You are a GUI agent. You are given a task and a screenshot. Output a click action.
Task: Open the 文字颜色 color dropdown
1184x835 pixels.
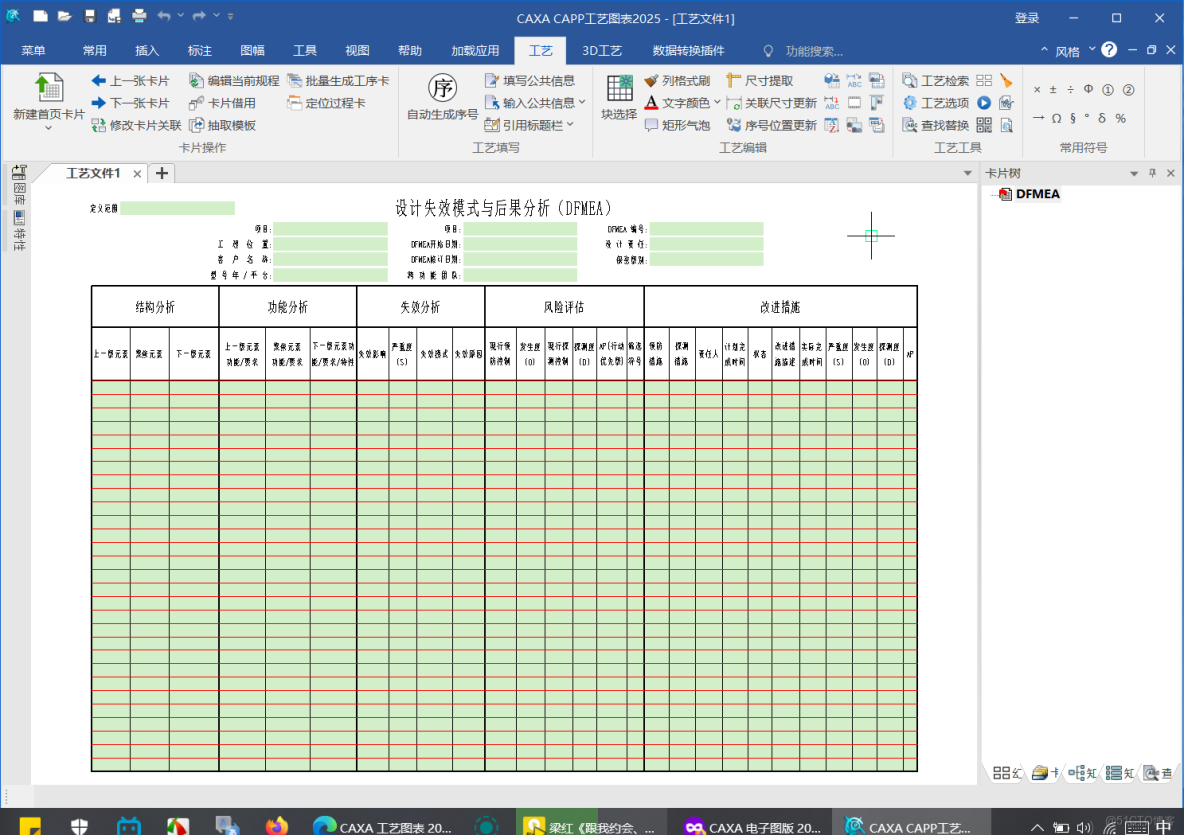[716, 102]
